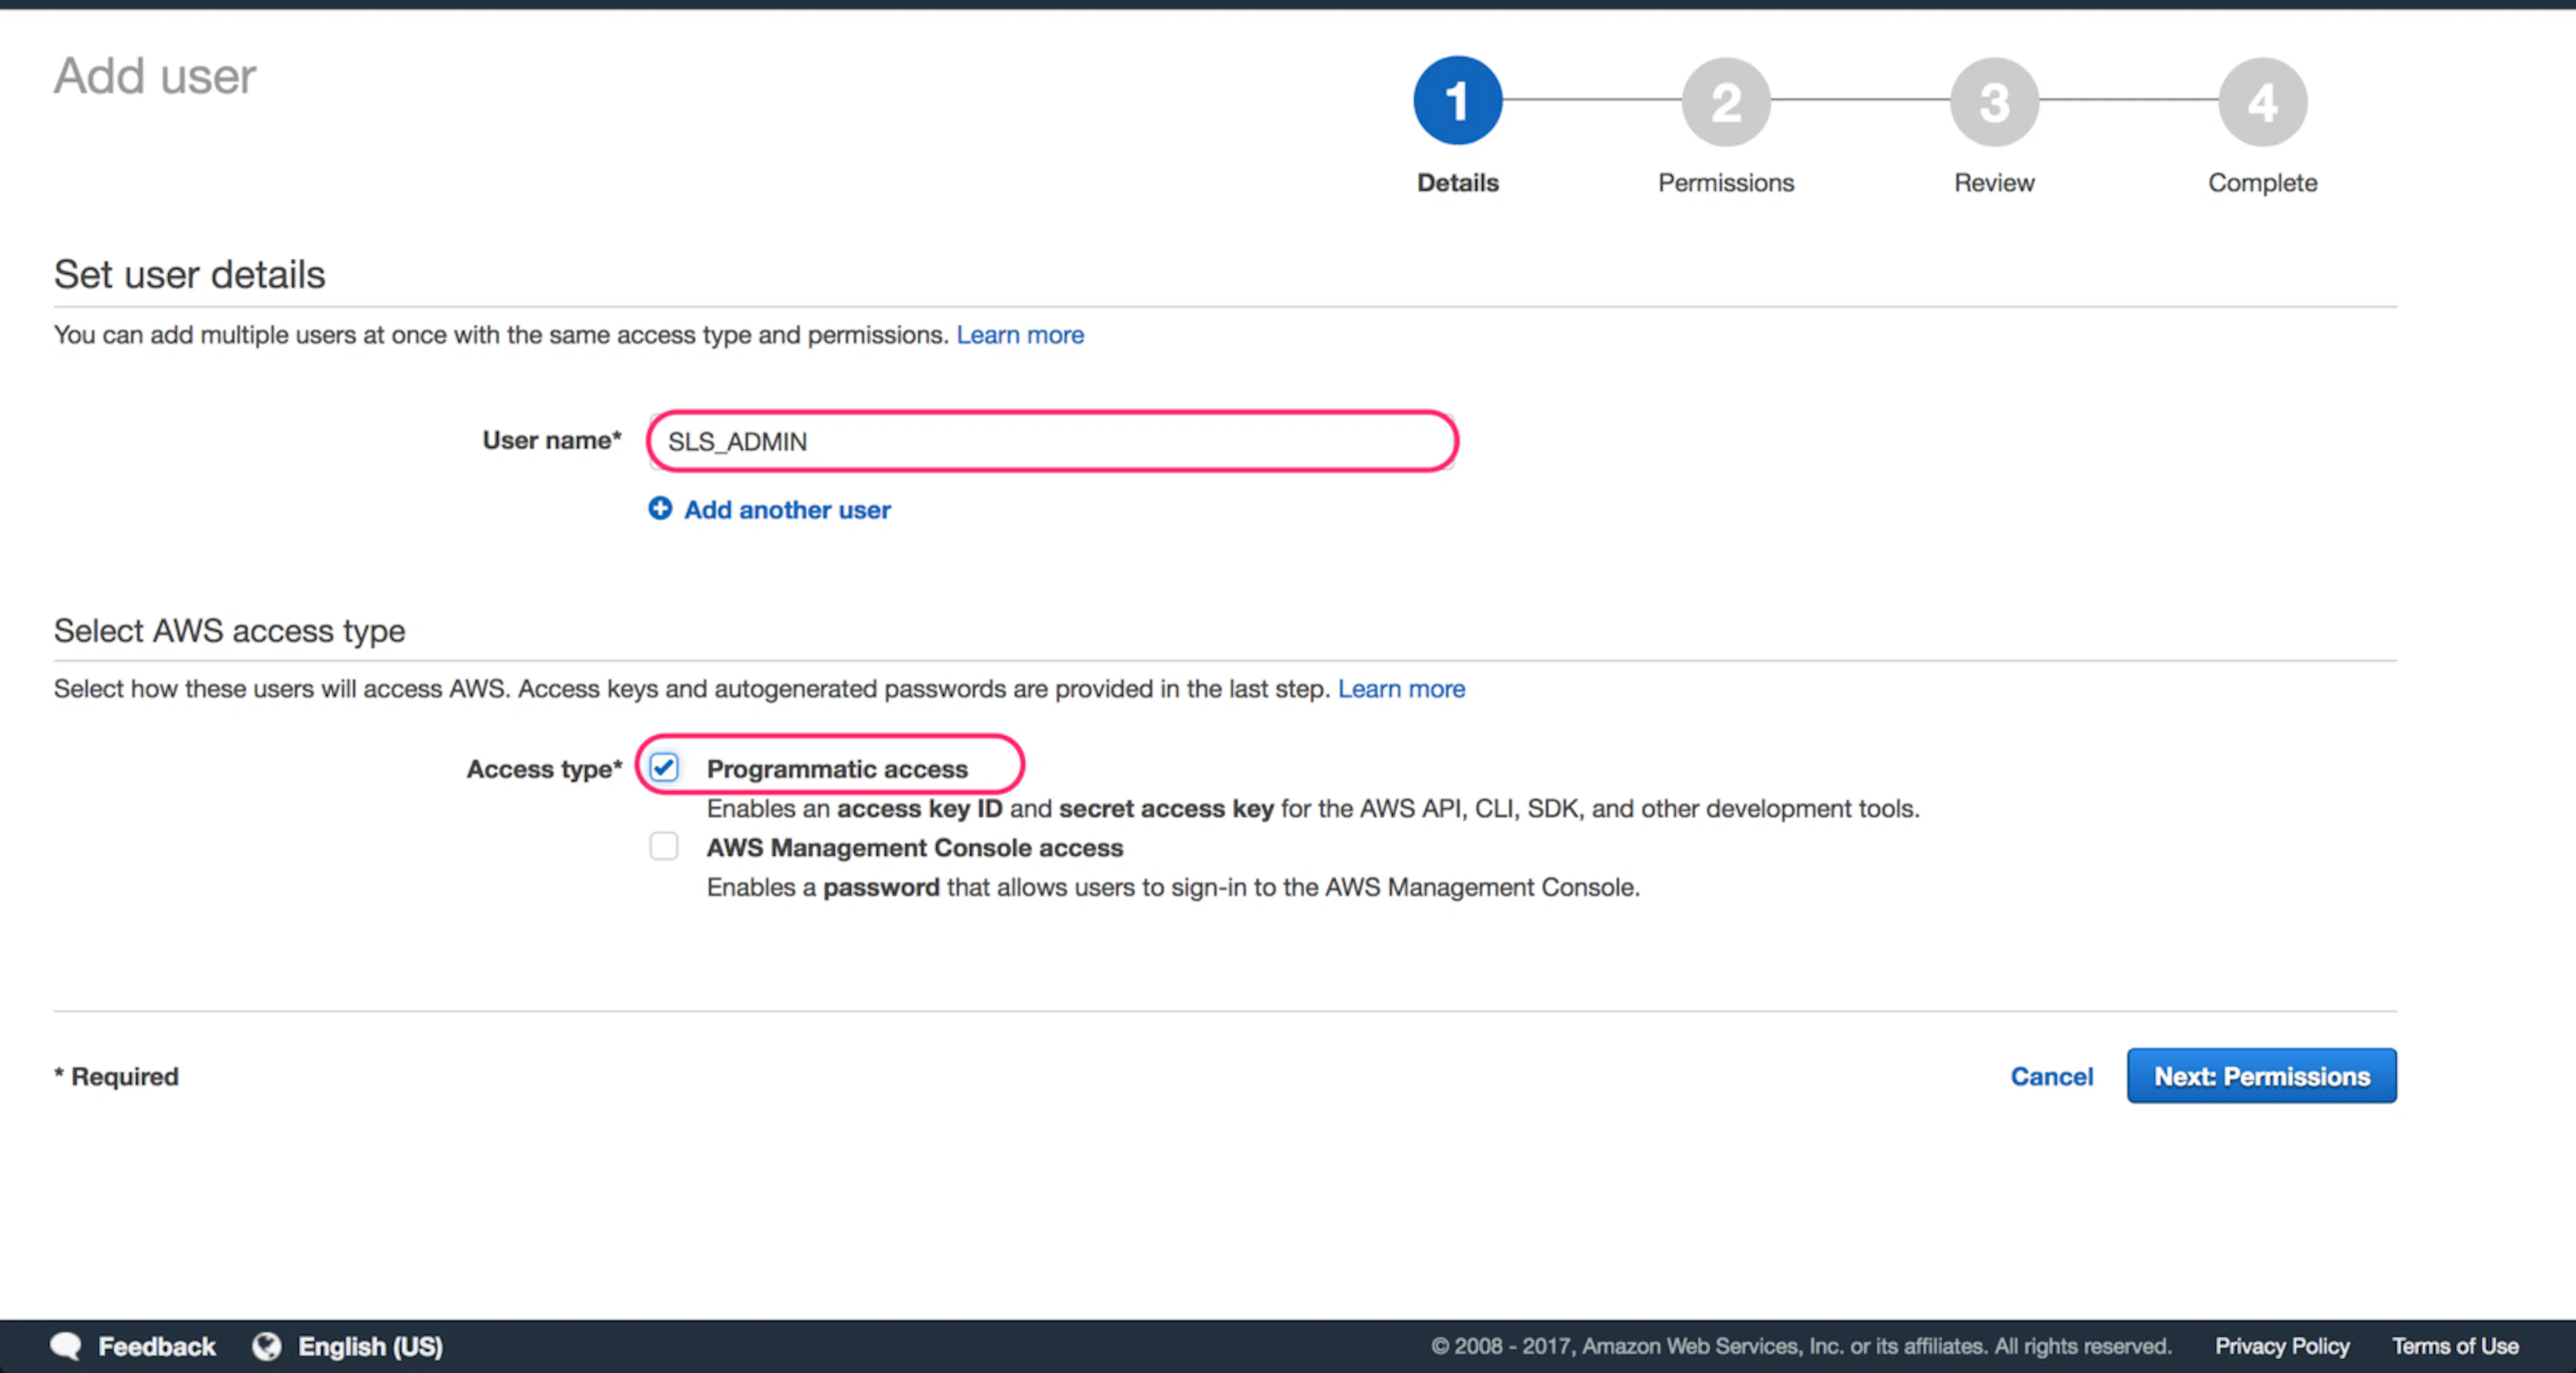Click step 4 Complete circle icon
Screen dimensions: 2576x1373
2262,101
